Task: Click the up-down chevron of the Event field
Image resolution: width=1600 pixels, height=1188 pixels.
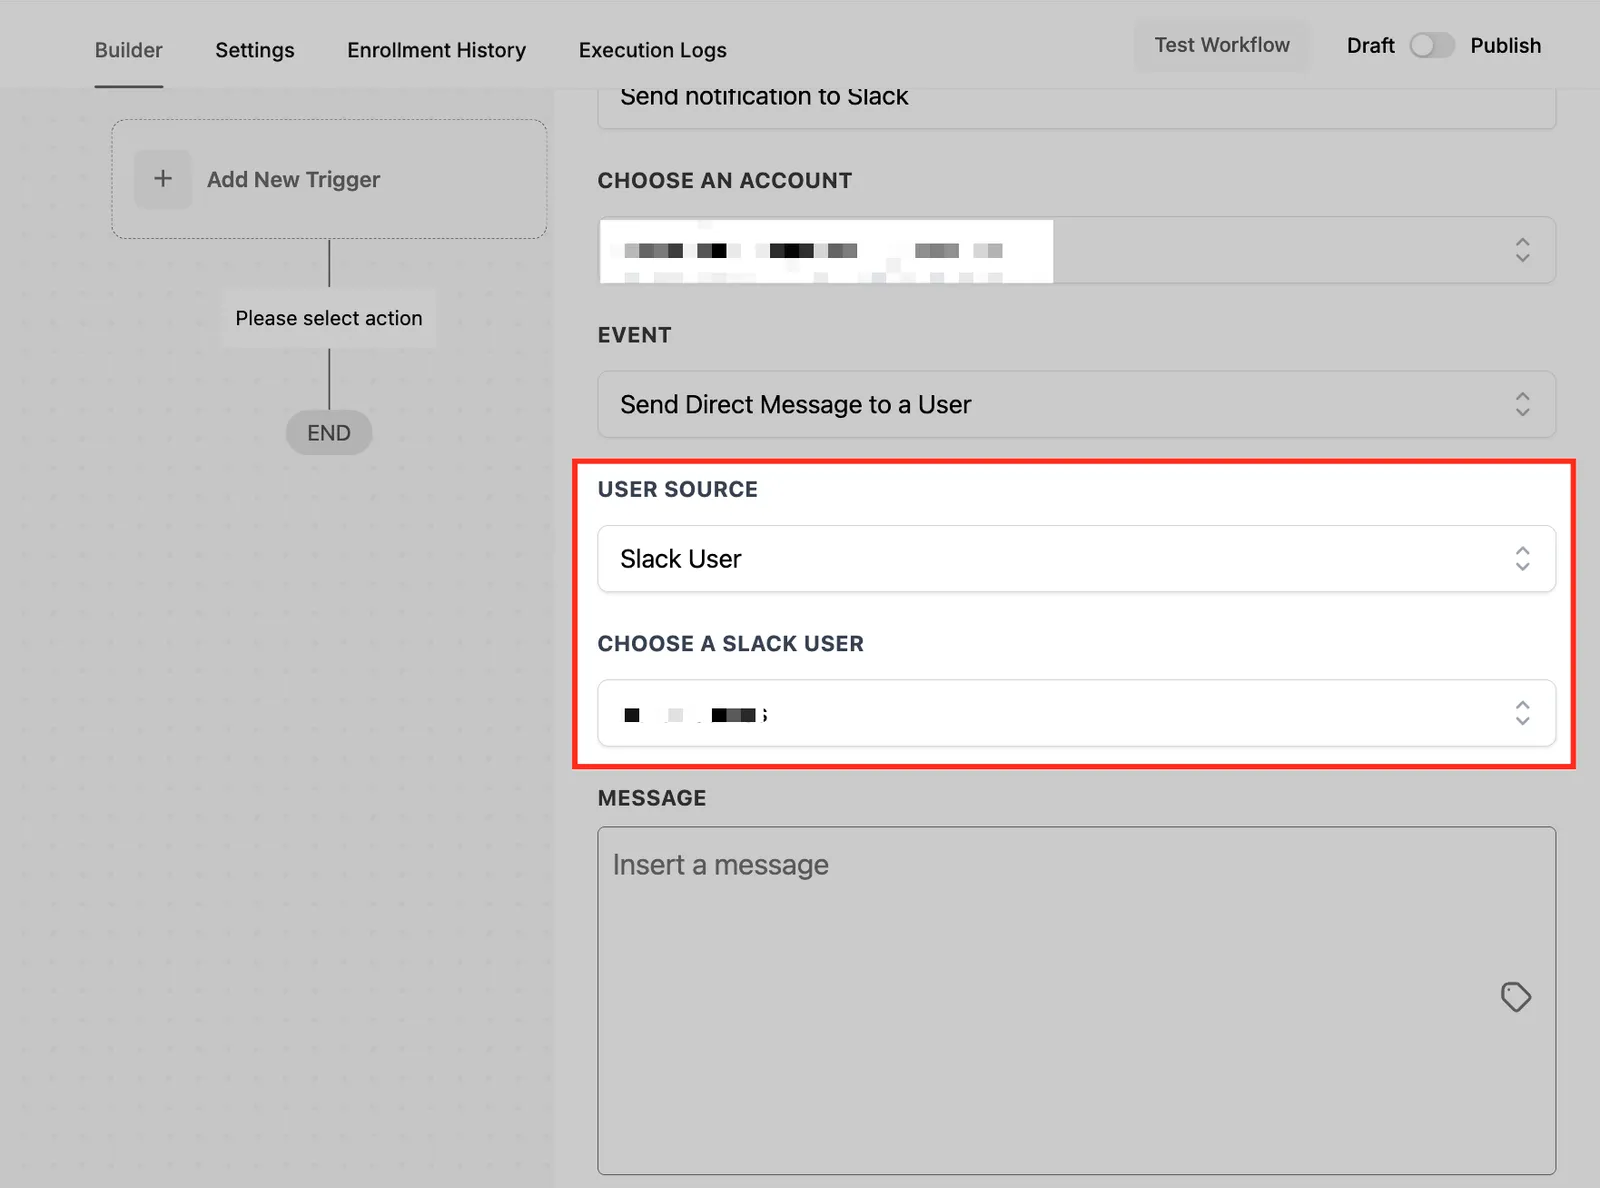Action: point(1522,404)
